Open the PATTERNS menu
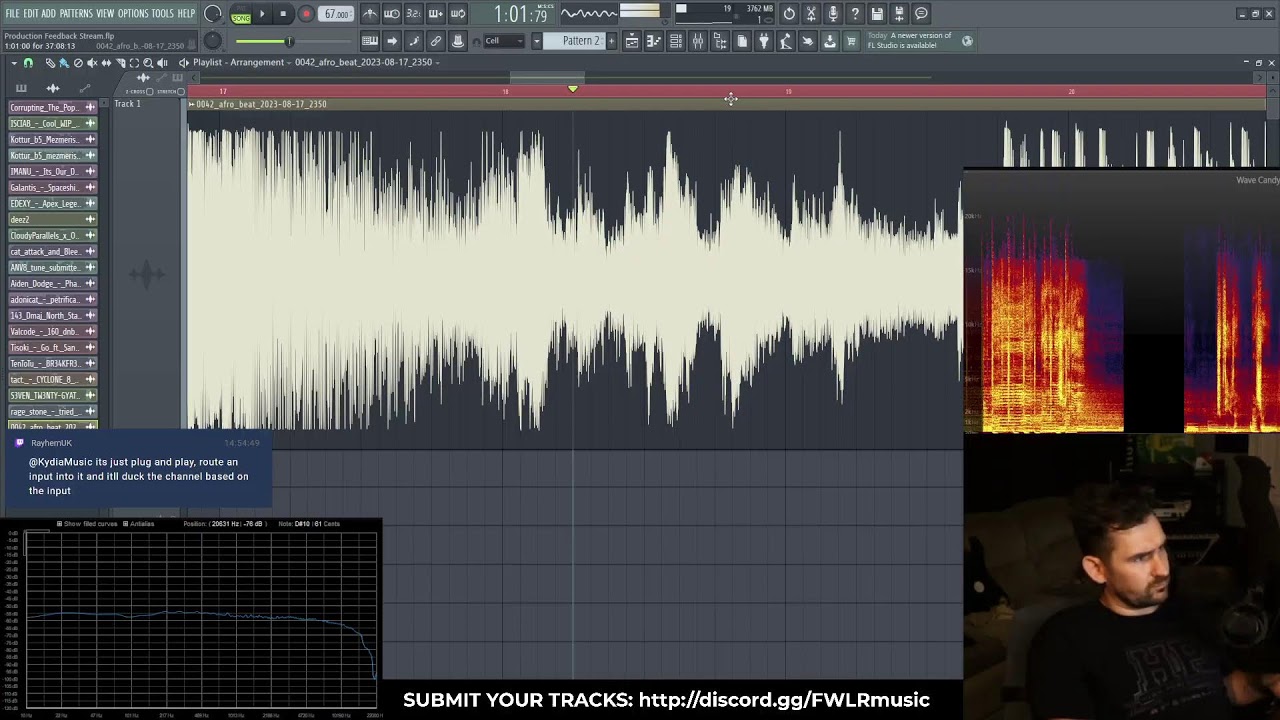The width and height of the screenshot is (1280, 720). click(76, 13)
